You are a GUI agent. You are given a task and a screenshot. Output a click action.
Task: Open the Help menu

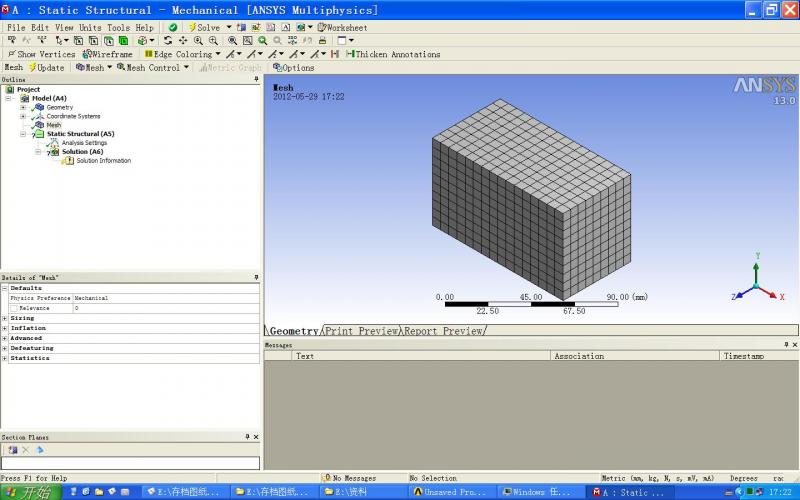point(144,28)
